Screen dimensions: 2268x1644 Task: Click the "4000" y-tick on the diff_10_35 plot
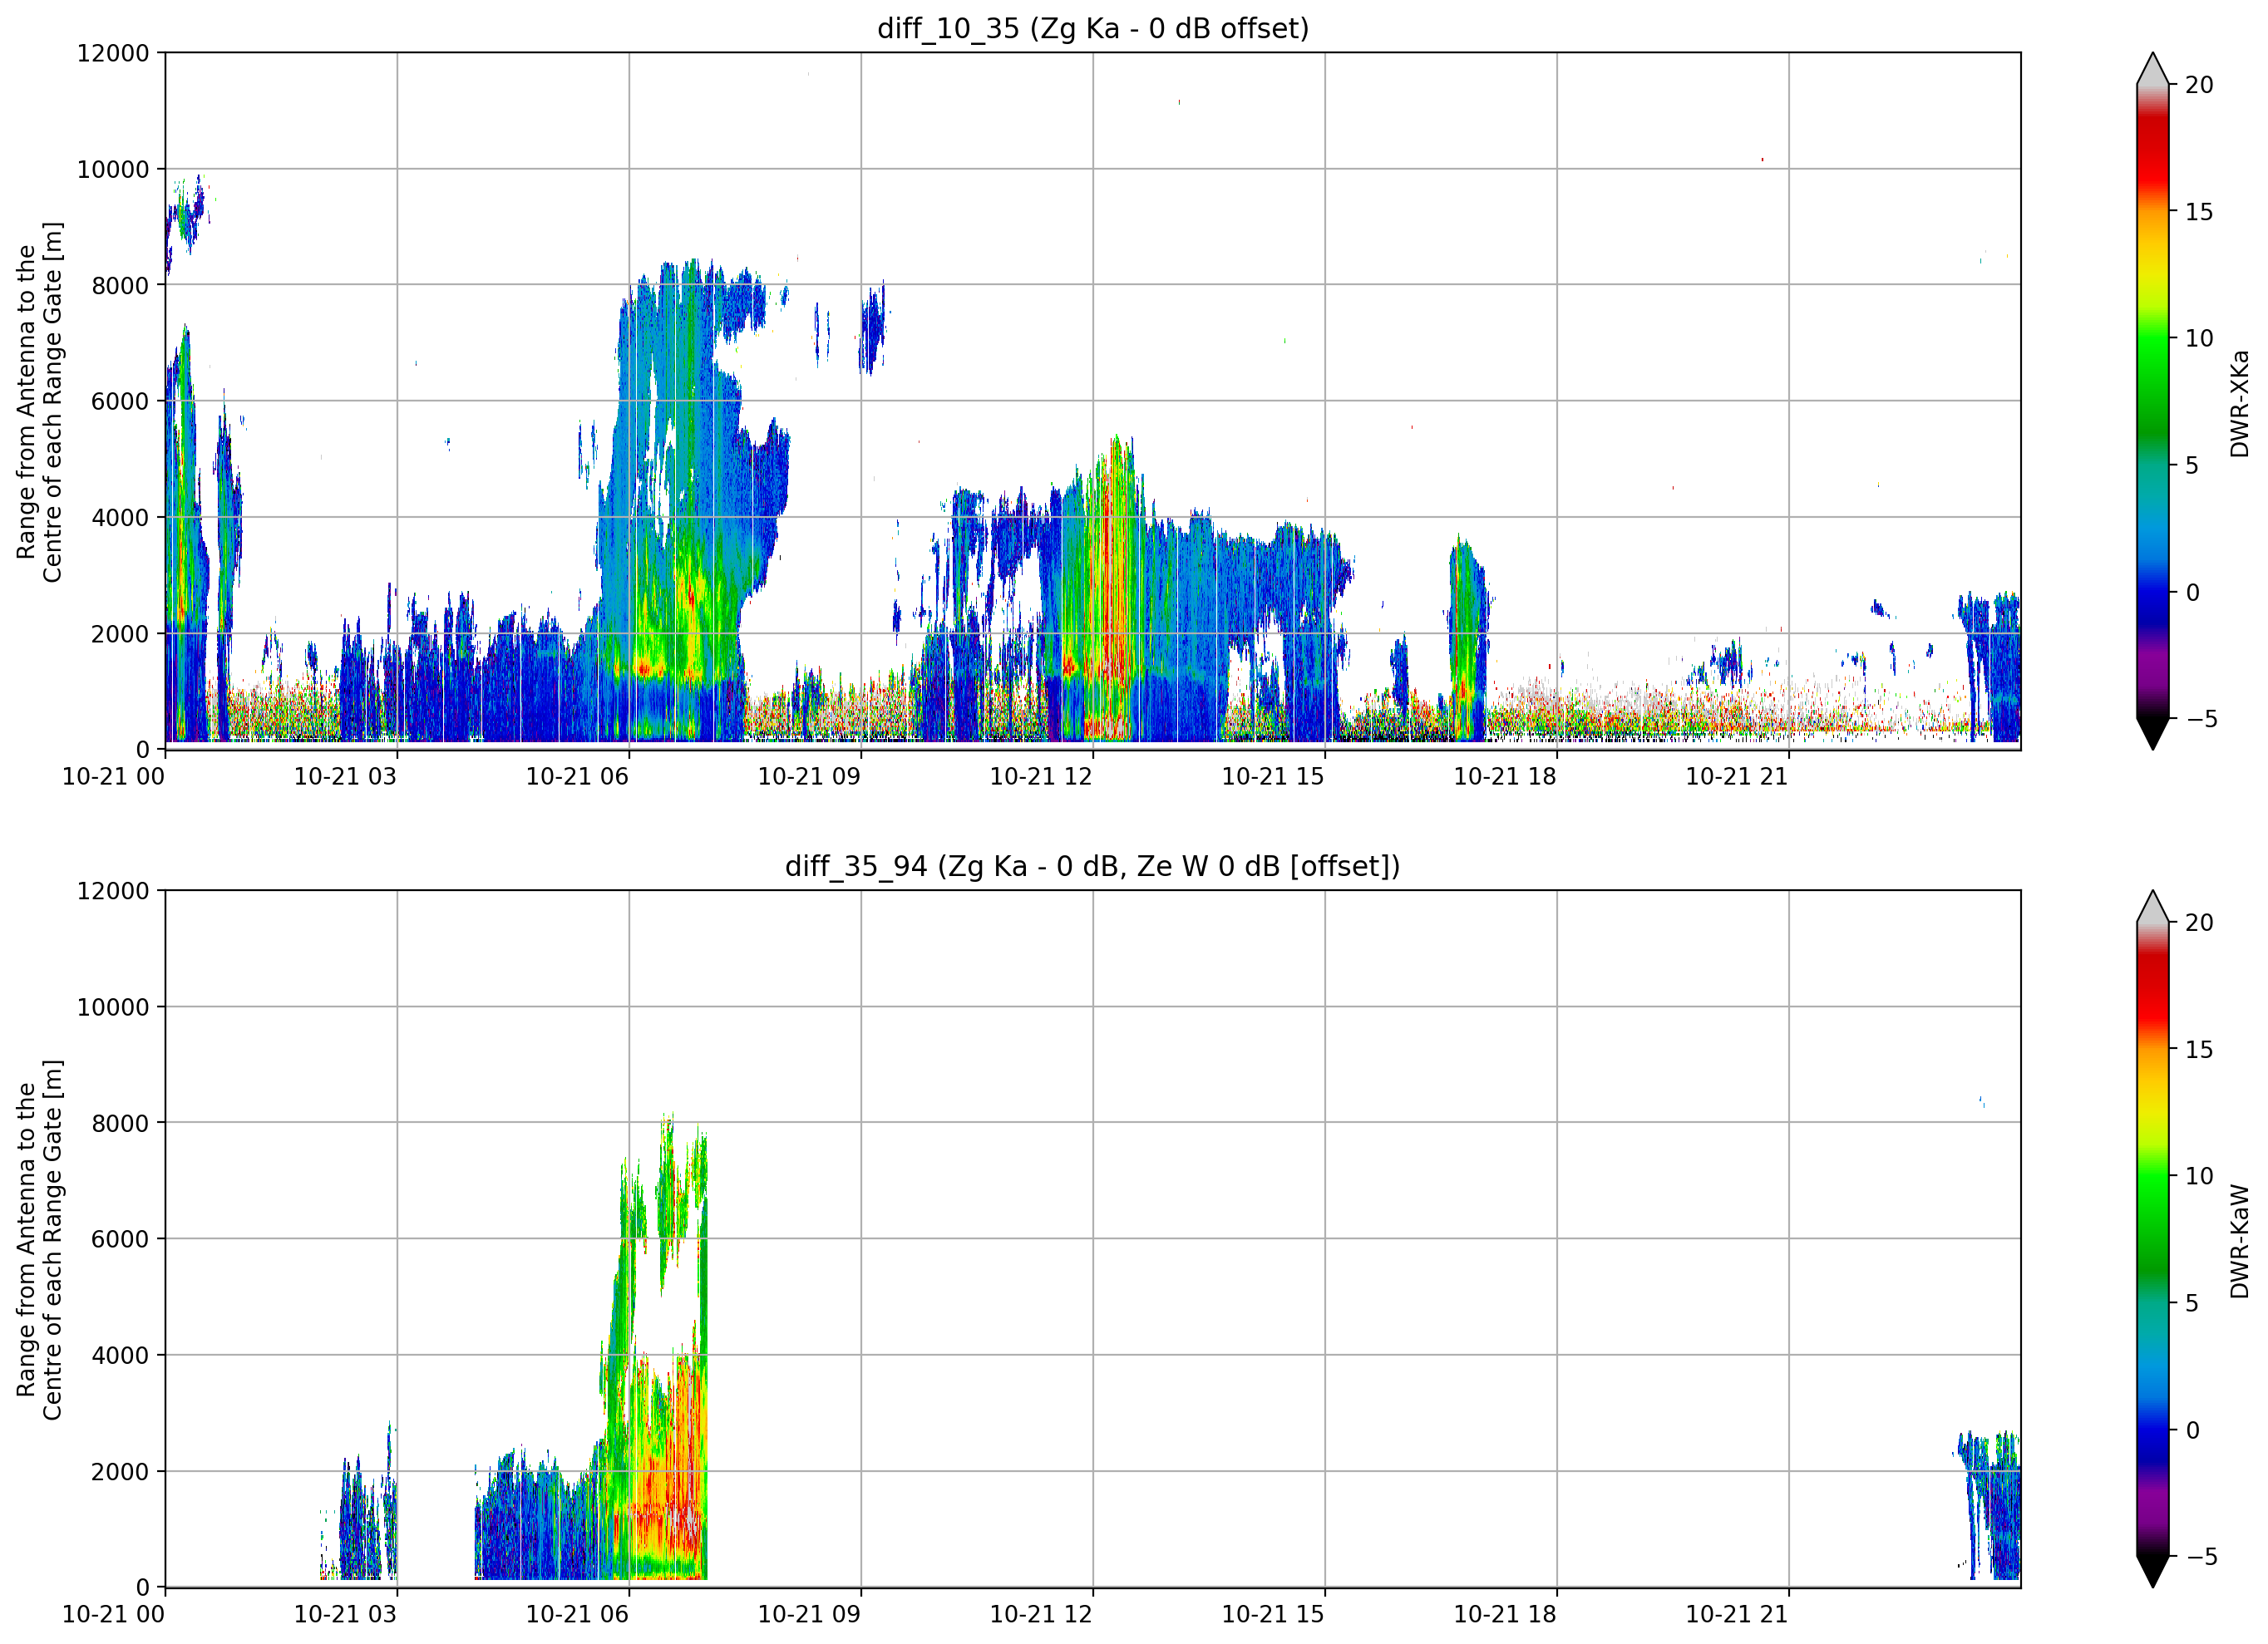click(x=120, y=518)
